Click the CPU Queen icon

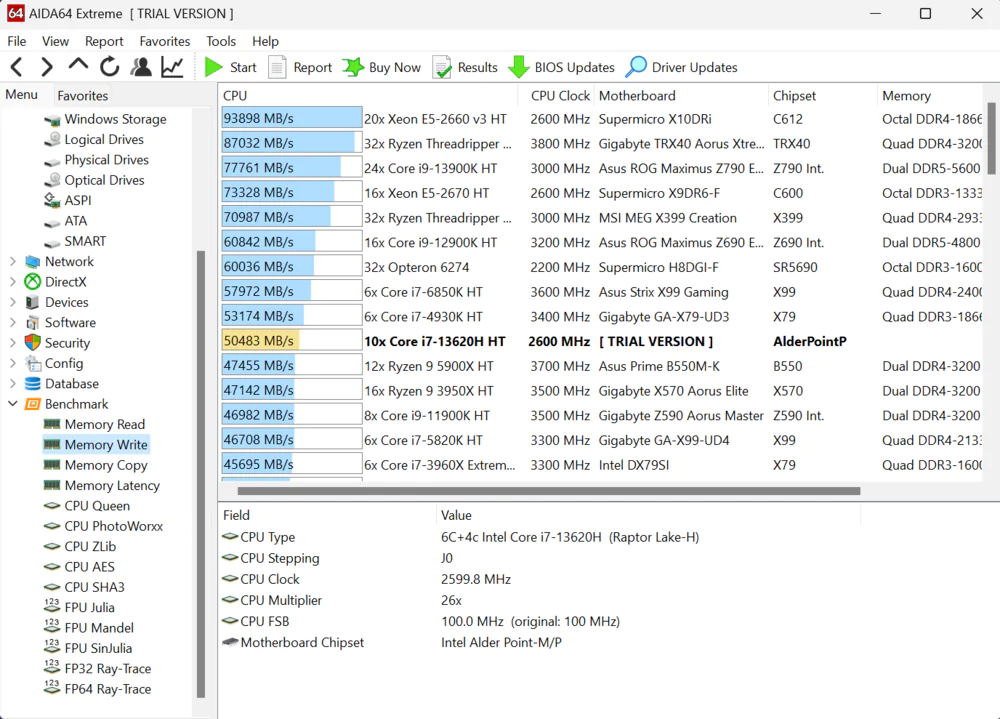tap(52, 506)
